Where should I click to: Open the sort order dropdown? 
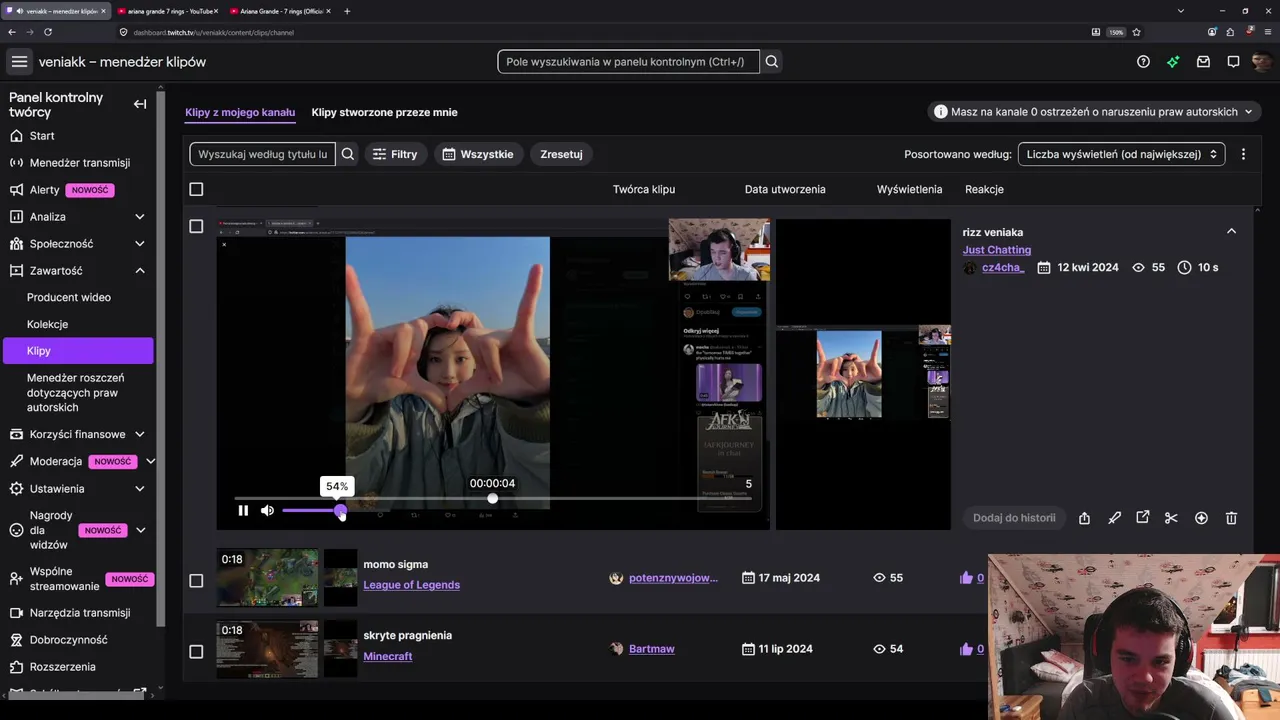(1122, 154)
